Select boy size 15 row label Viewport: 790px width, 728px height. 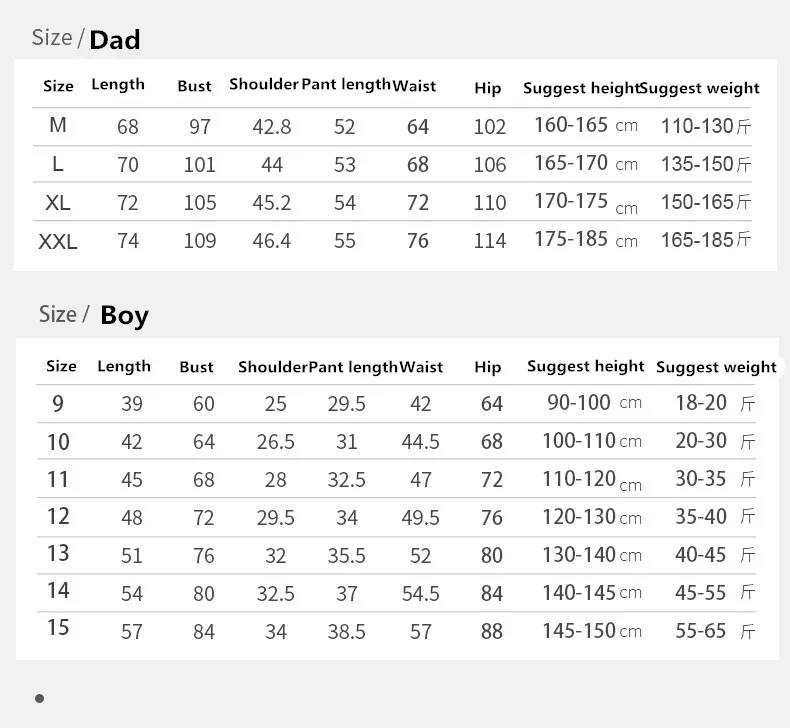tap(58, 628)
